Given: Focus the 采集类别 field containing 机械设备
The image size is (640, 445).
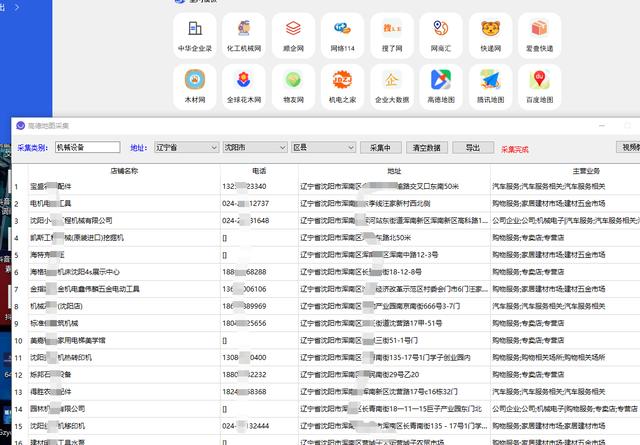Looking at the screenshot, I should (87, 147).
